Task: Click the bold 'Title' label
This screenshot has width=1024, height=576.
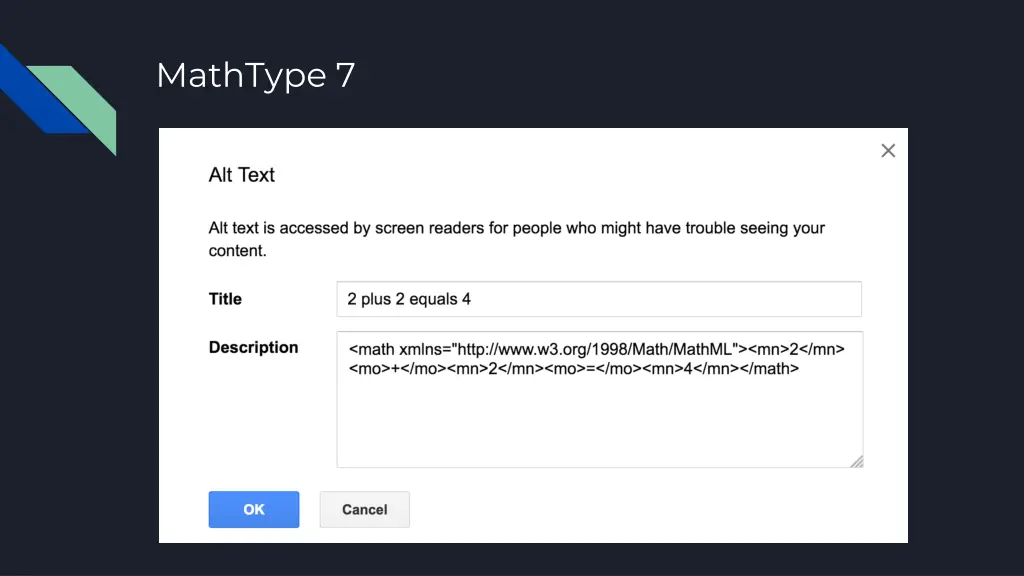Action: point(225,299)
